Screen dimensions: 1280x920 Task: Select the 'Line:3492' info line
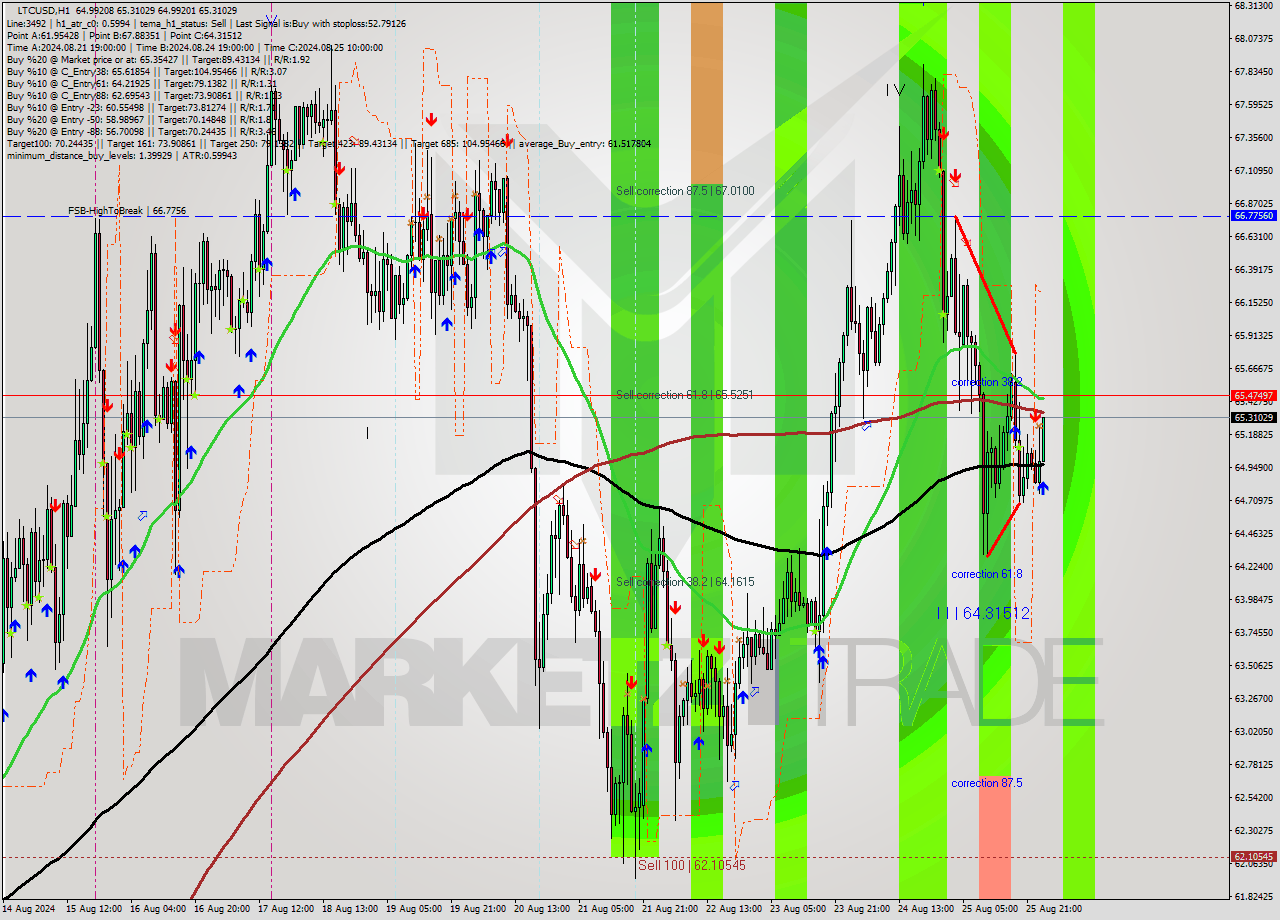205,23
